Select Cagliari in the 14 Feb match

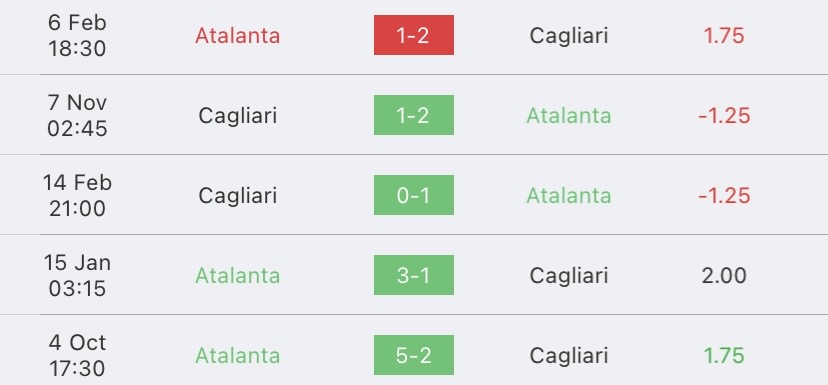(238, 195)
